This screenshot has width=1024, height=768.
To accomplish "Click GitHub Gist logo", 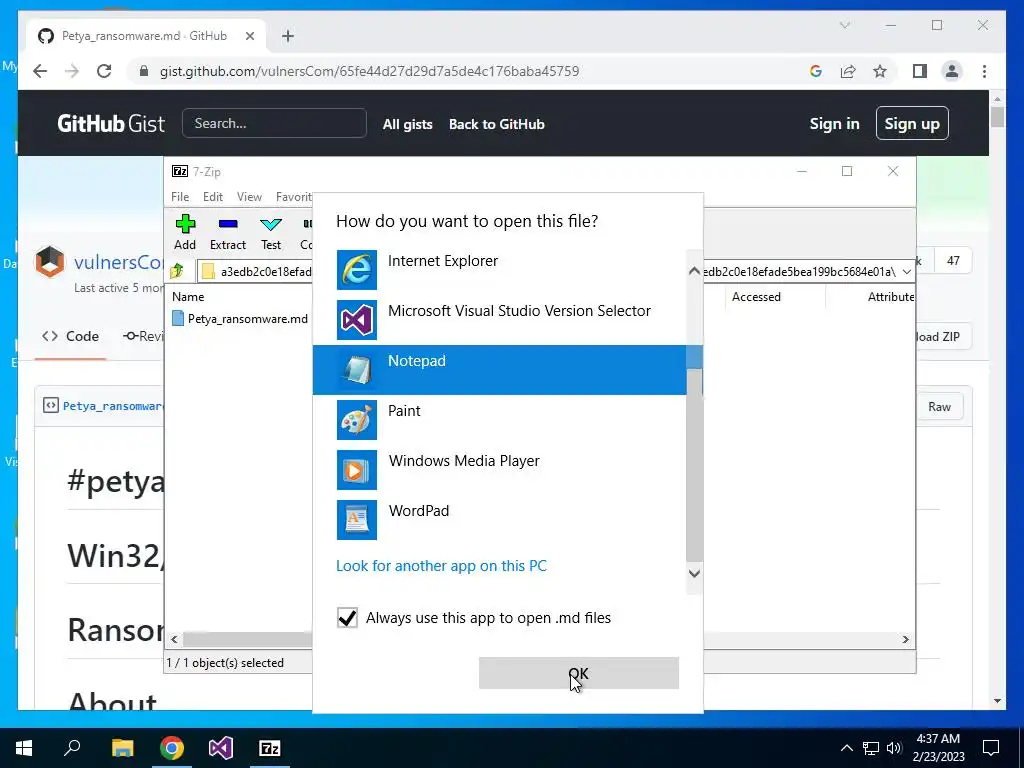I will coord(111,123).
